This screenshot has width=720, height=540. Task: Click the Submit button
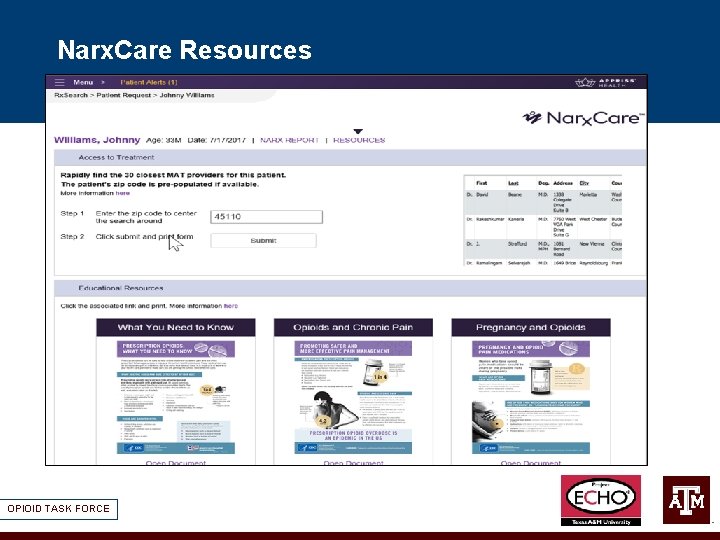pyautogui.click(x=263, y=241)
